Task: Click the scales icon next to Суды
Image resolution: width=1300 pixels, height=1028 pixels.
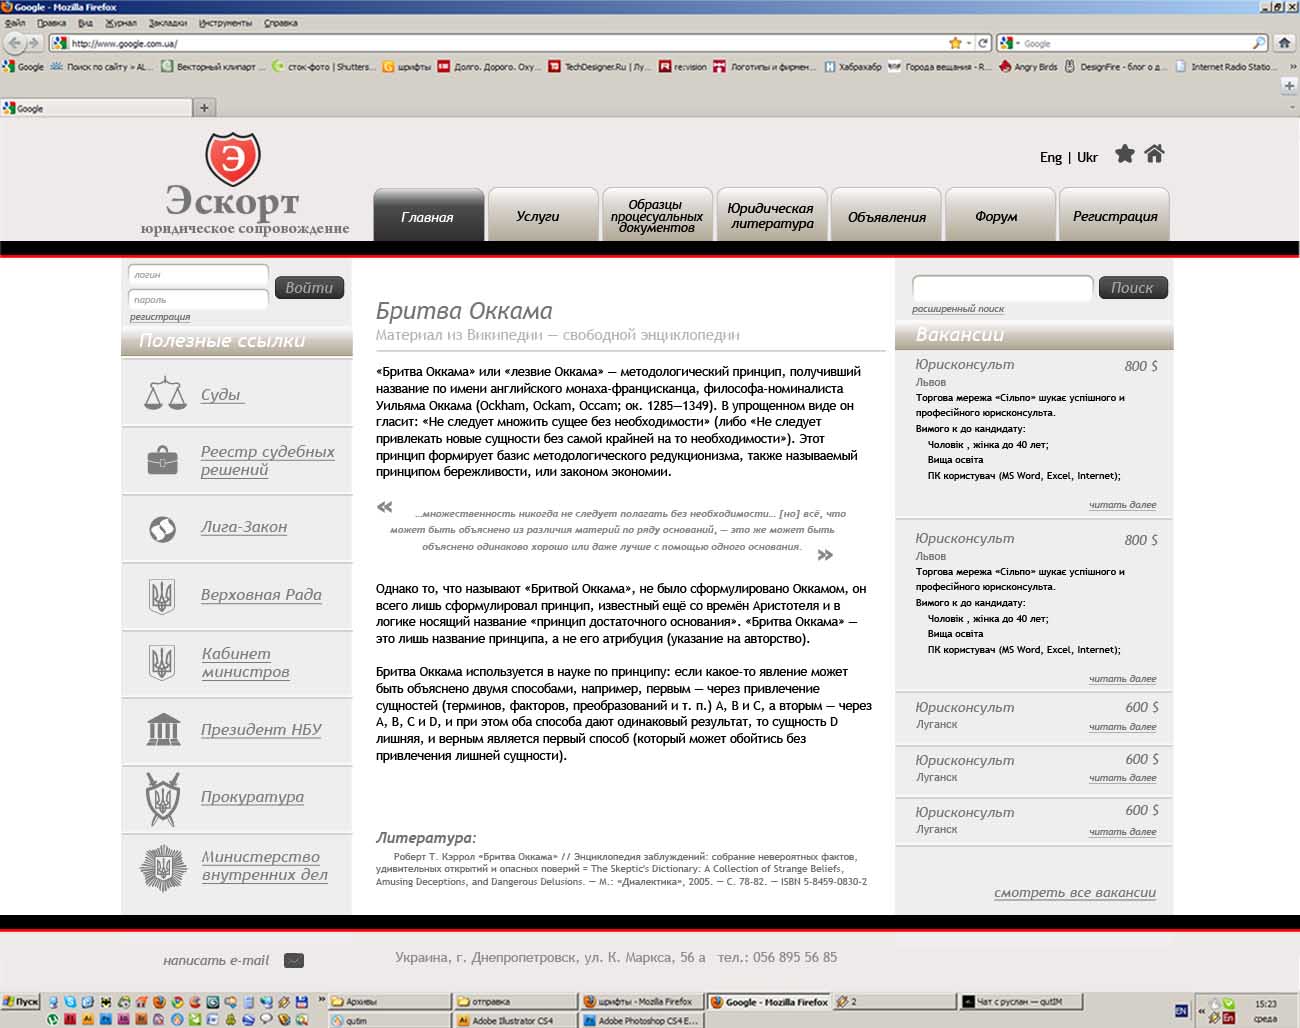Action: point(165,394)
